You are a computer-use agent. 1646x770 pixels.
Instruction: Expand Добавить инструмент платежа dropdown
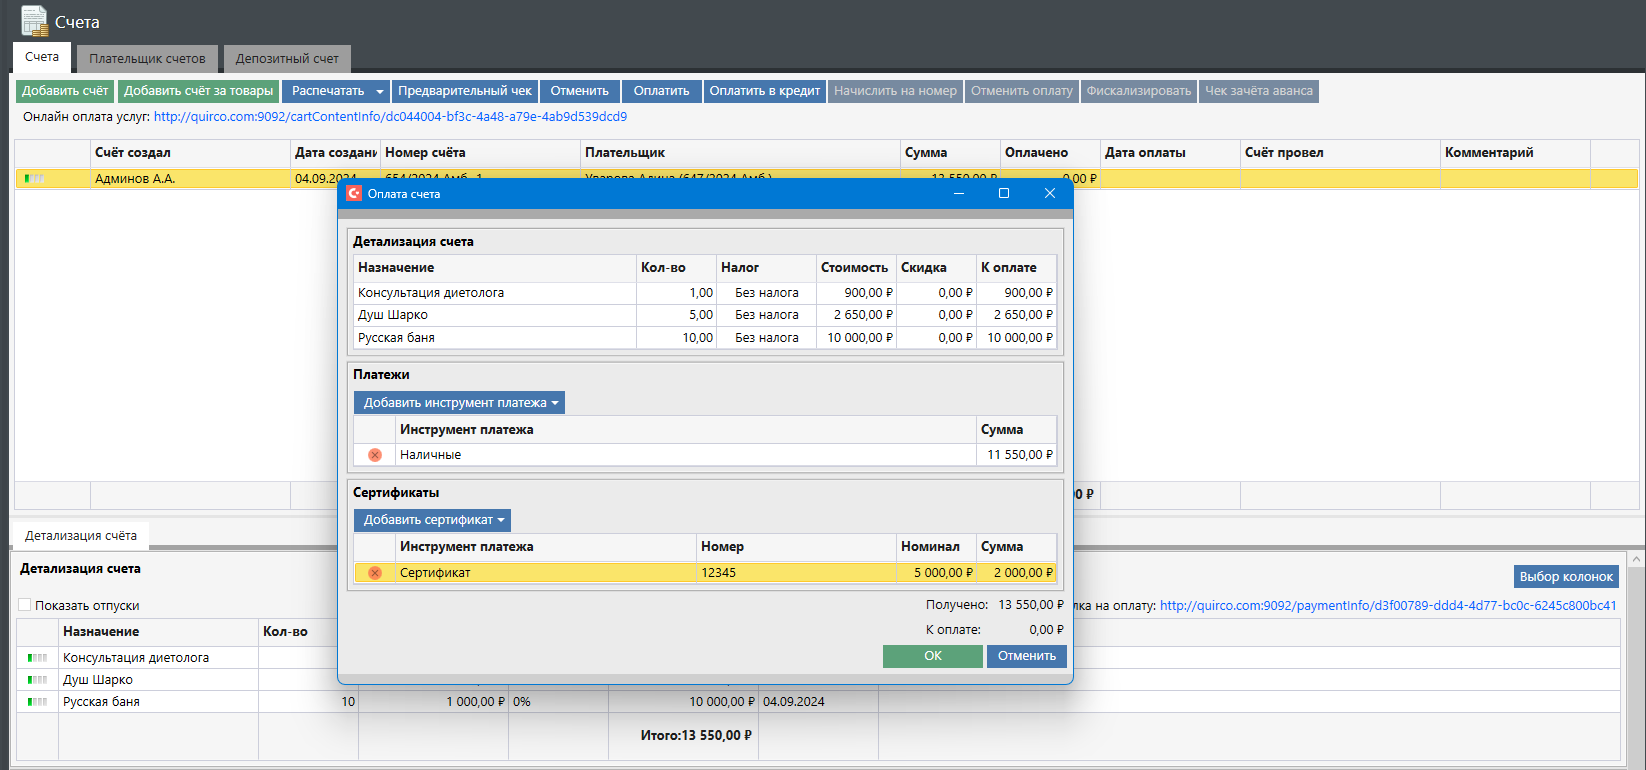click(x=459, y=403)
